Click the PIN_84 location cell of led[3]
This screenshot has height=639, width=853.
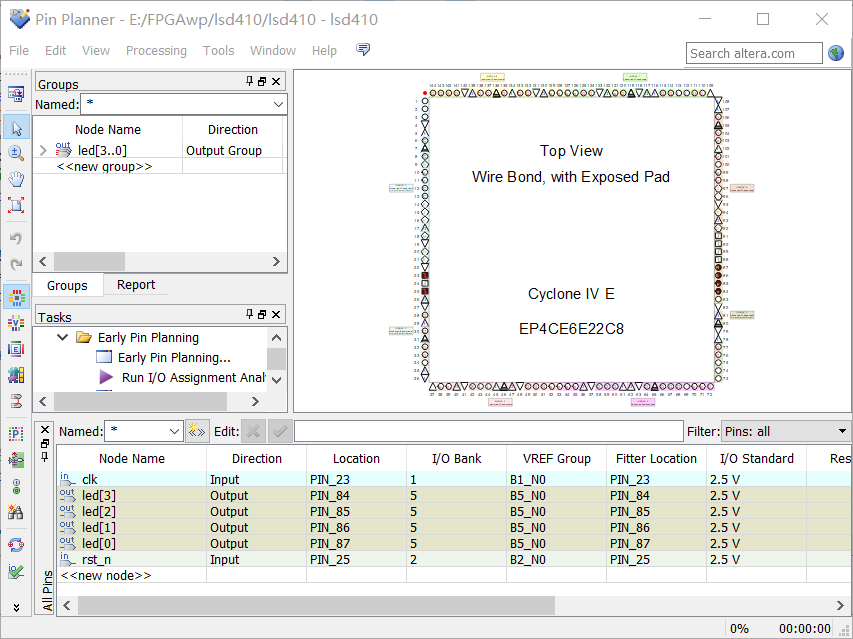click(x=356, y=495)
